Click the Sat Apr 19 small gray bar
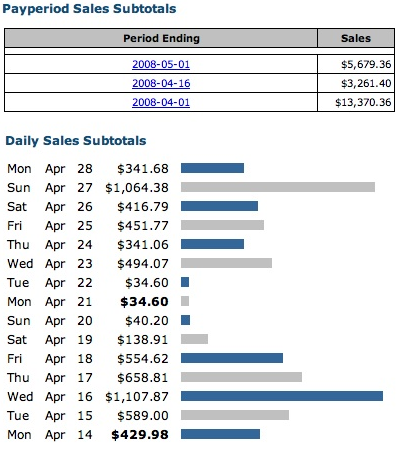 [194, 339]
